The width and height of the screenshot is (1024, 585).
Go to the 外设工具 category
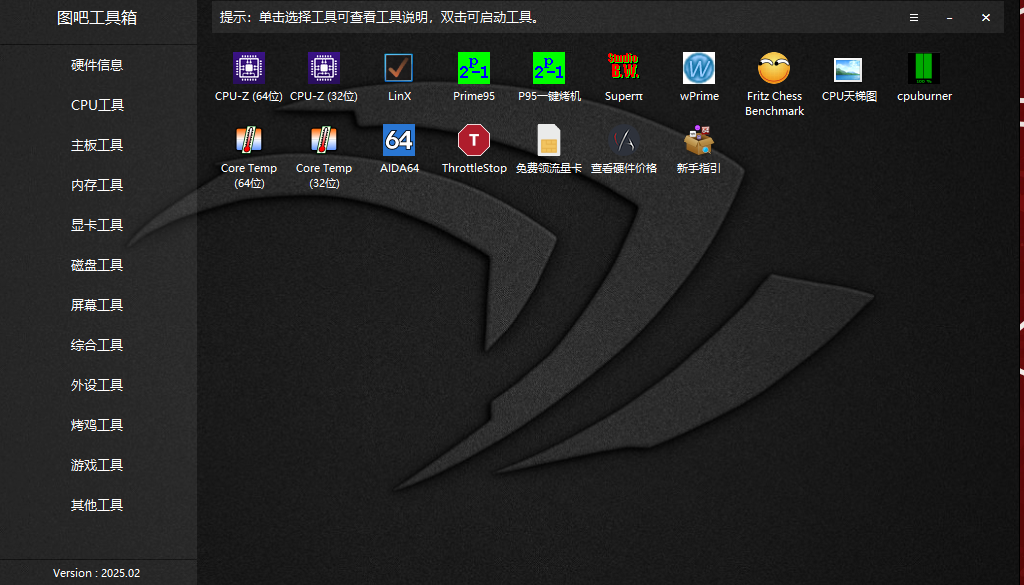pos(97,385)
